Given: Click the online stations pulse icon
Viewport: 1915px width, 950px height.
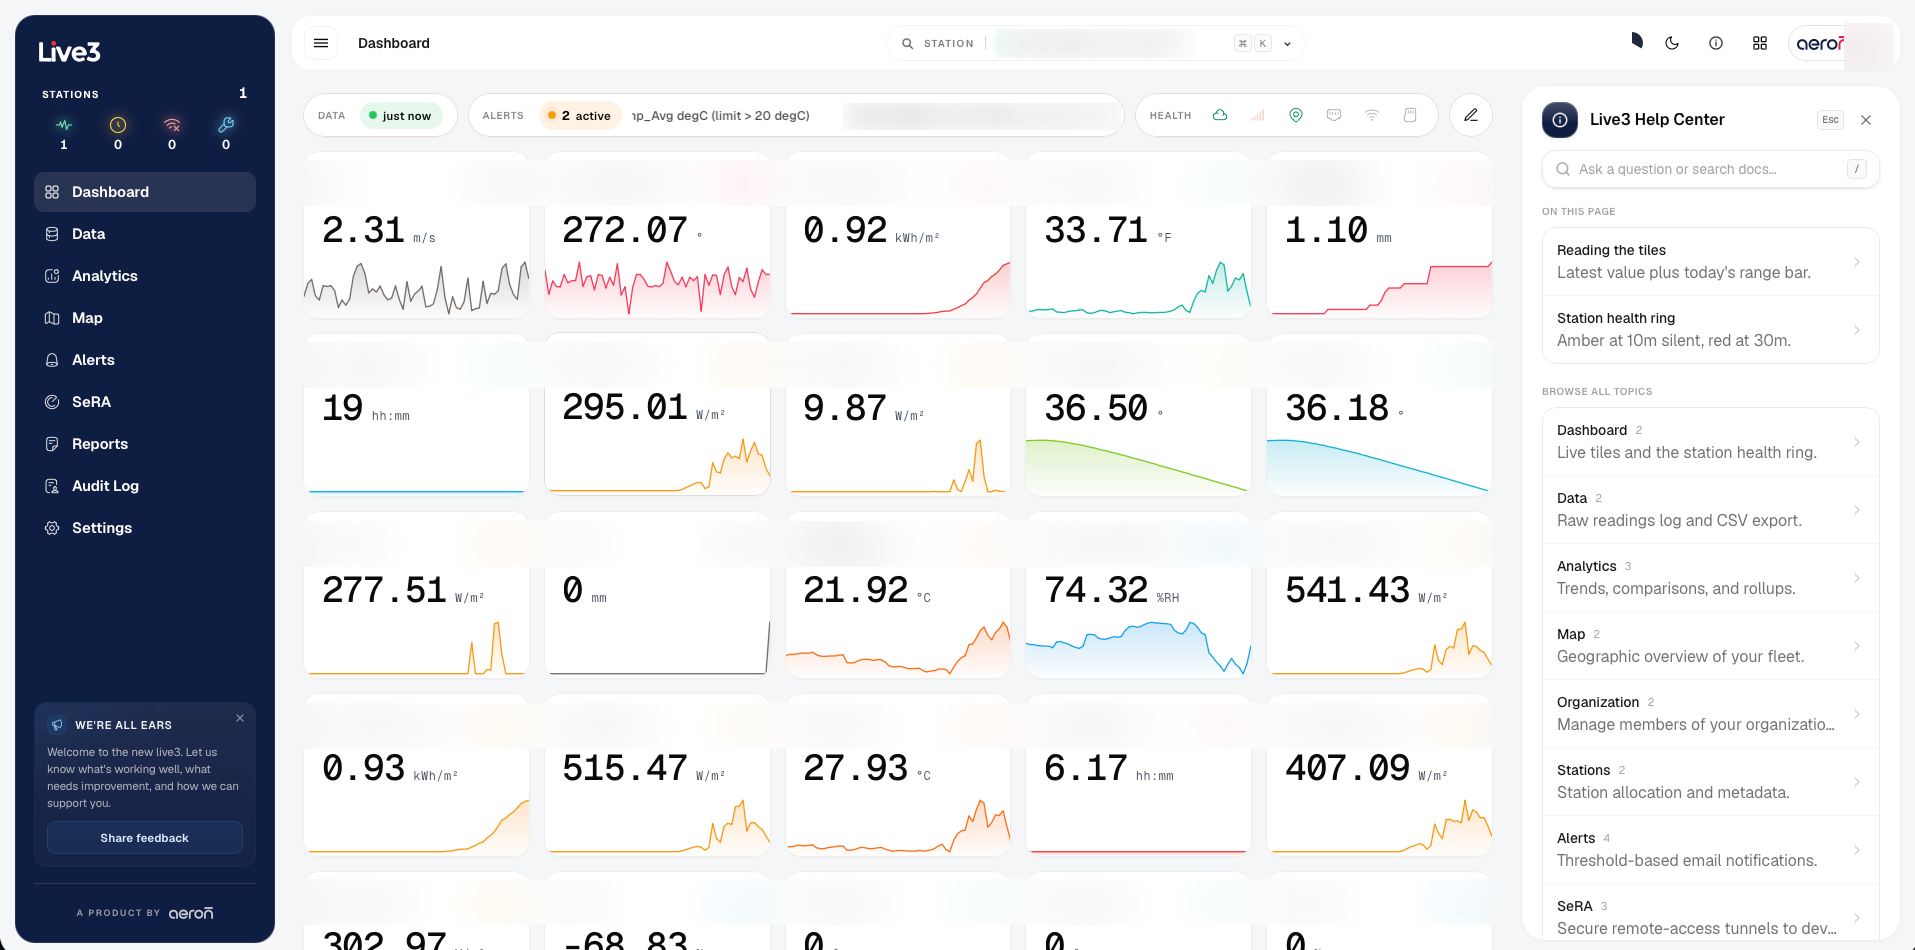Looking at the screenshot, I should coord(64,125).
